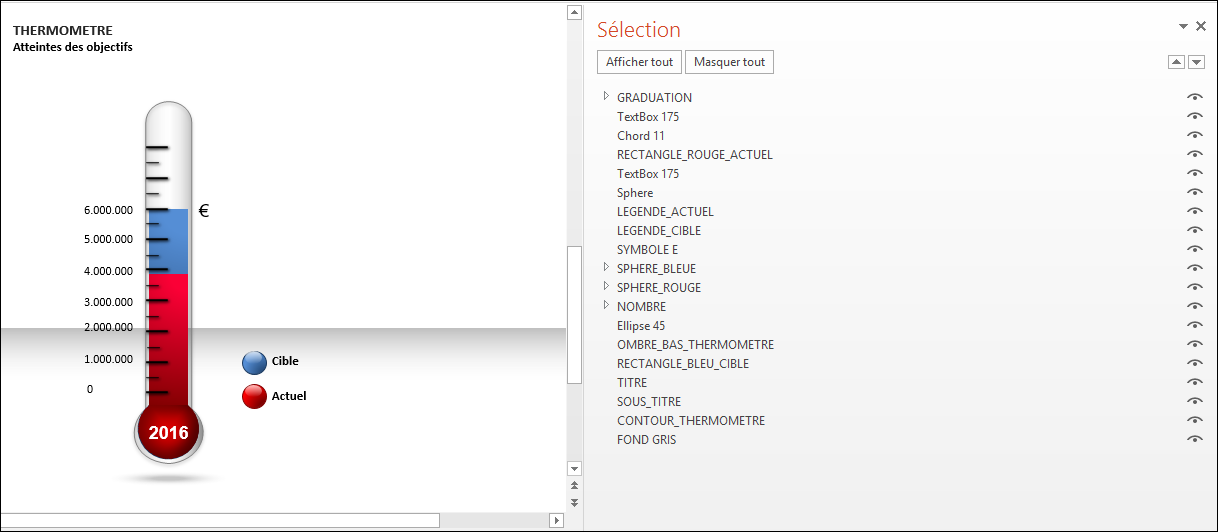1218x532 pixels.
Task: Click the Cible legend label
Action: (285, 361)
